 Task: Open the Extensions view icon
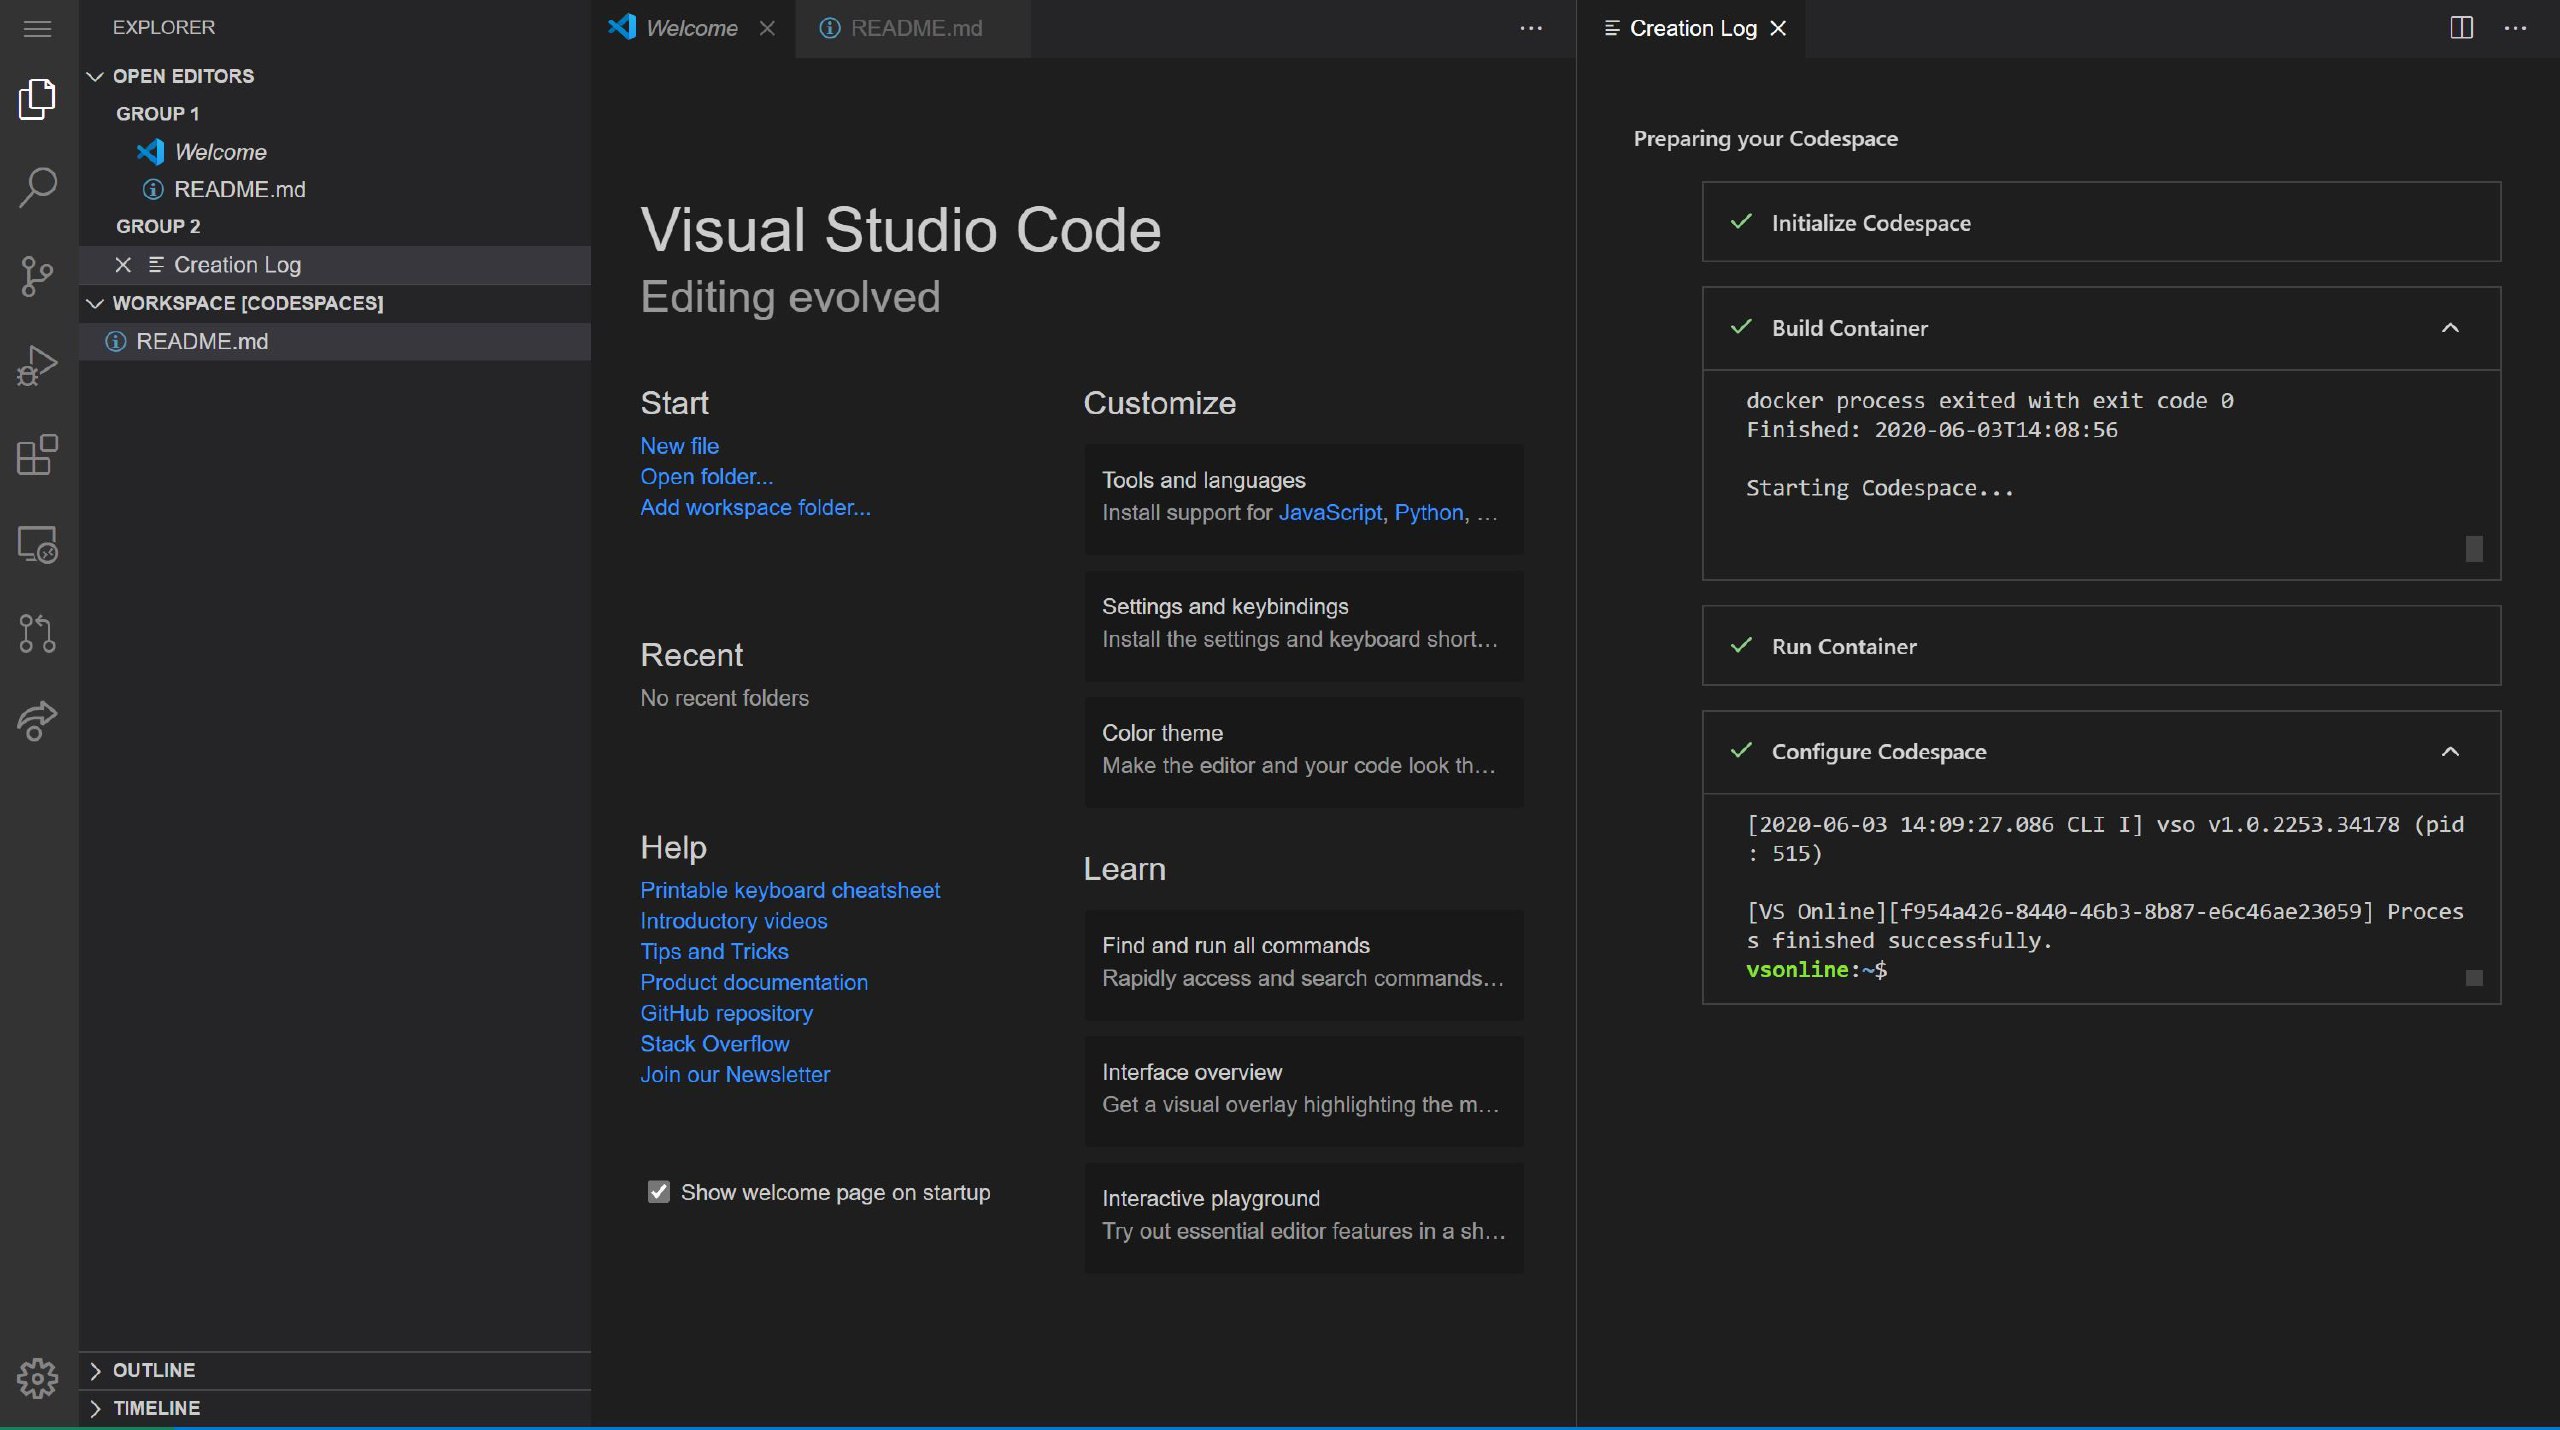pos(37,455)
